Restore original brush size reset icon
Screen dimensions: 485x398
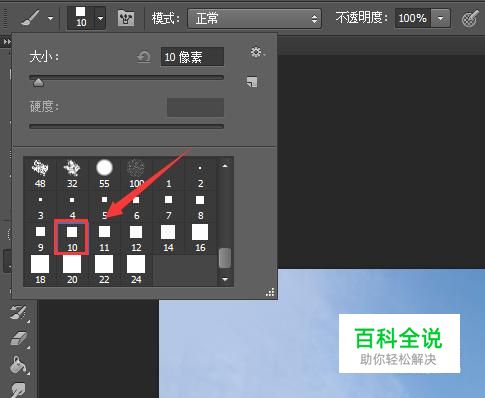pyautogui.click(x=144, y=57)
